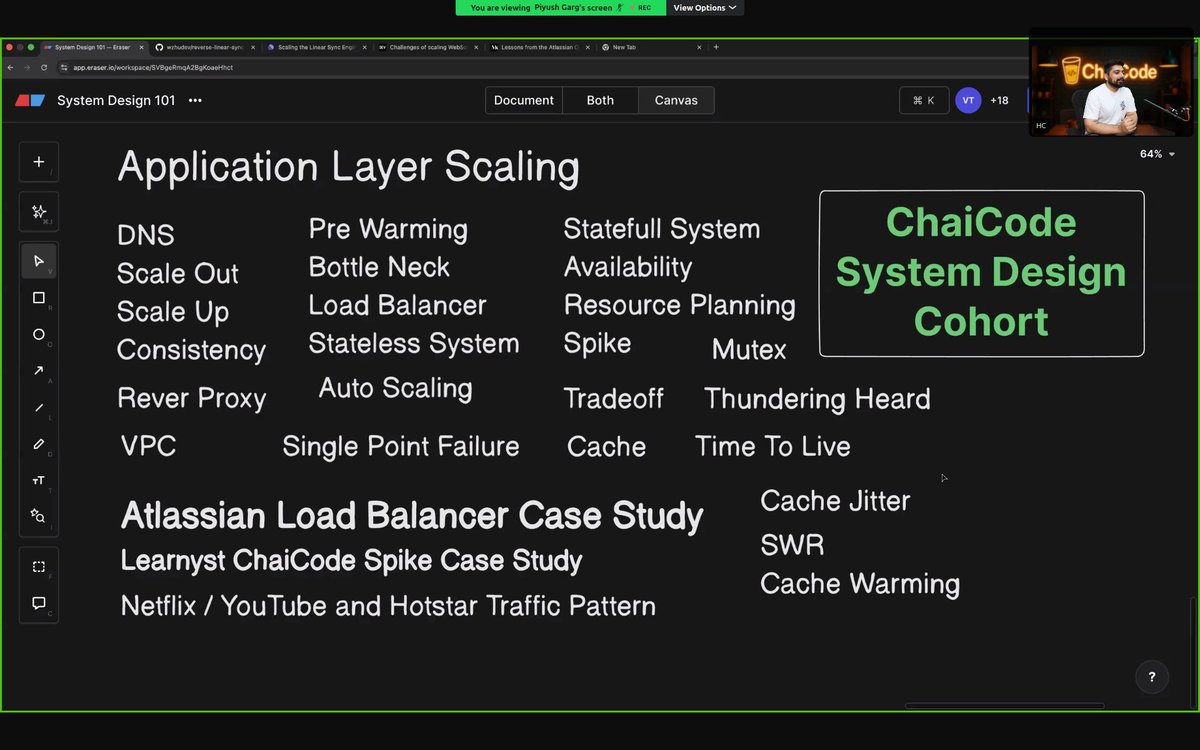Close the wzhudev reverse-linear-sync tab
1200x750 pixels.
(254, 47)
